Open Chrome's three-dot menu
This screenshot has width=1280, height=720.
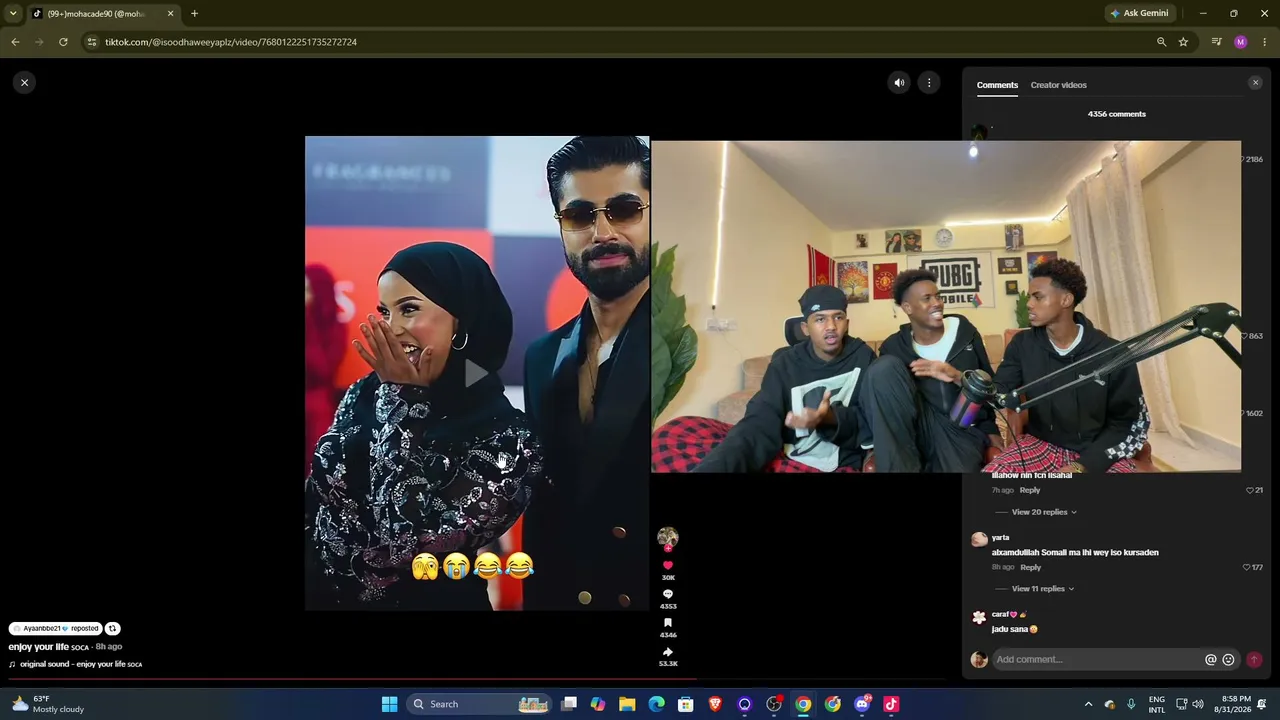[1264, 42]
